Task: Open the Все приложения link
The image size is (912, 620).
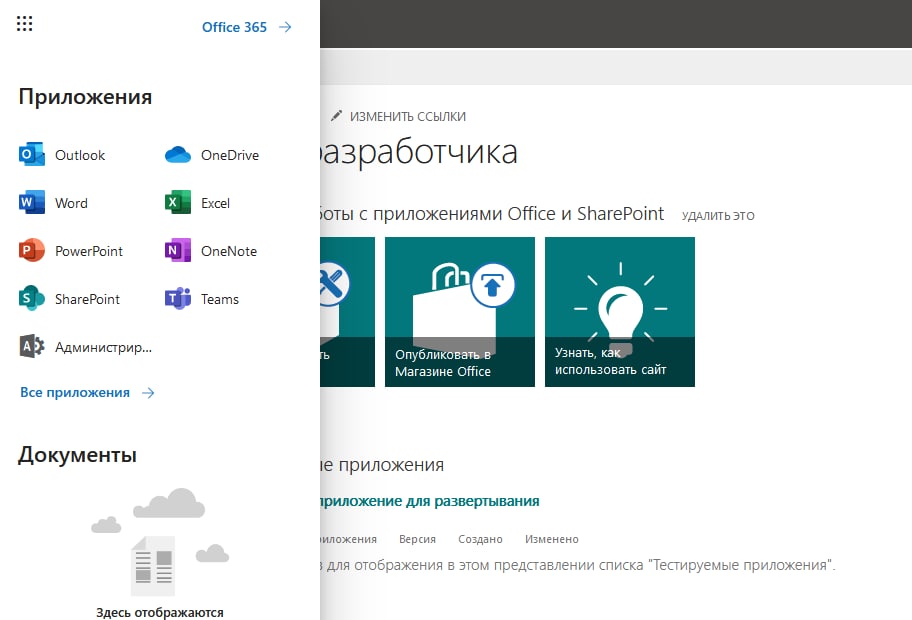Action: coord(75,393)
